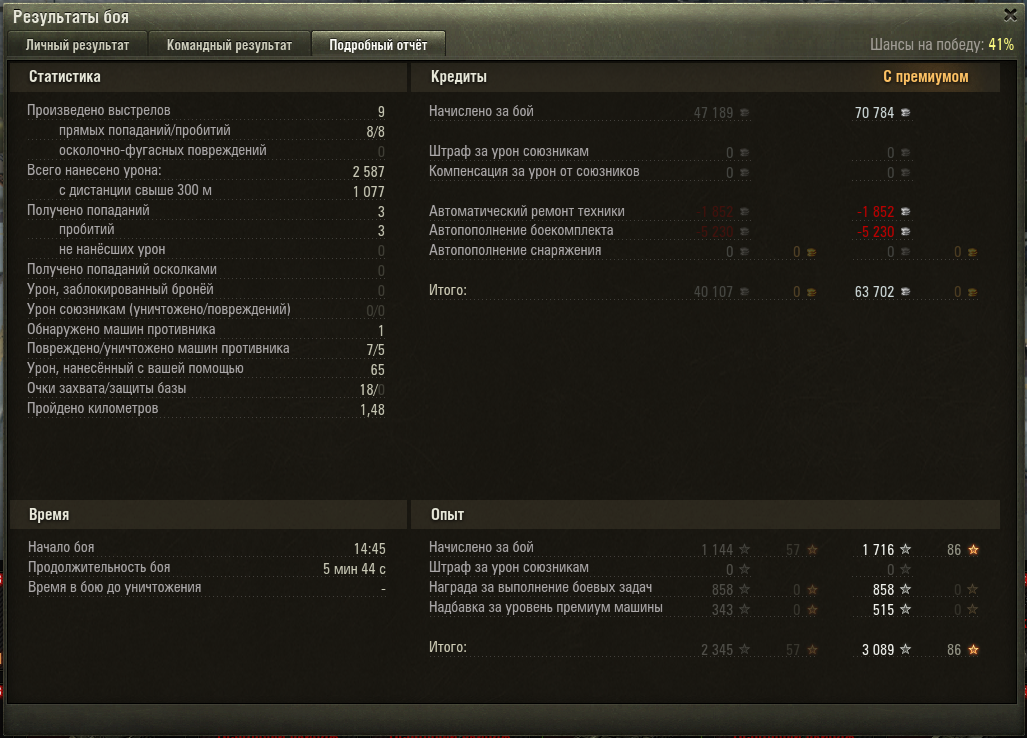
Task: Click the orange free experience star beside 86 in Начислено за бой
Action: [973, 549]
